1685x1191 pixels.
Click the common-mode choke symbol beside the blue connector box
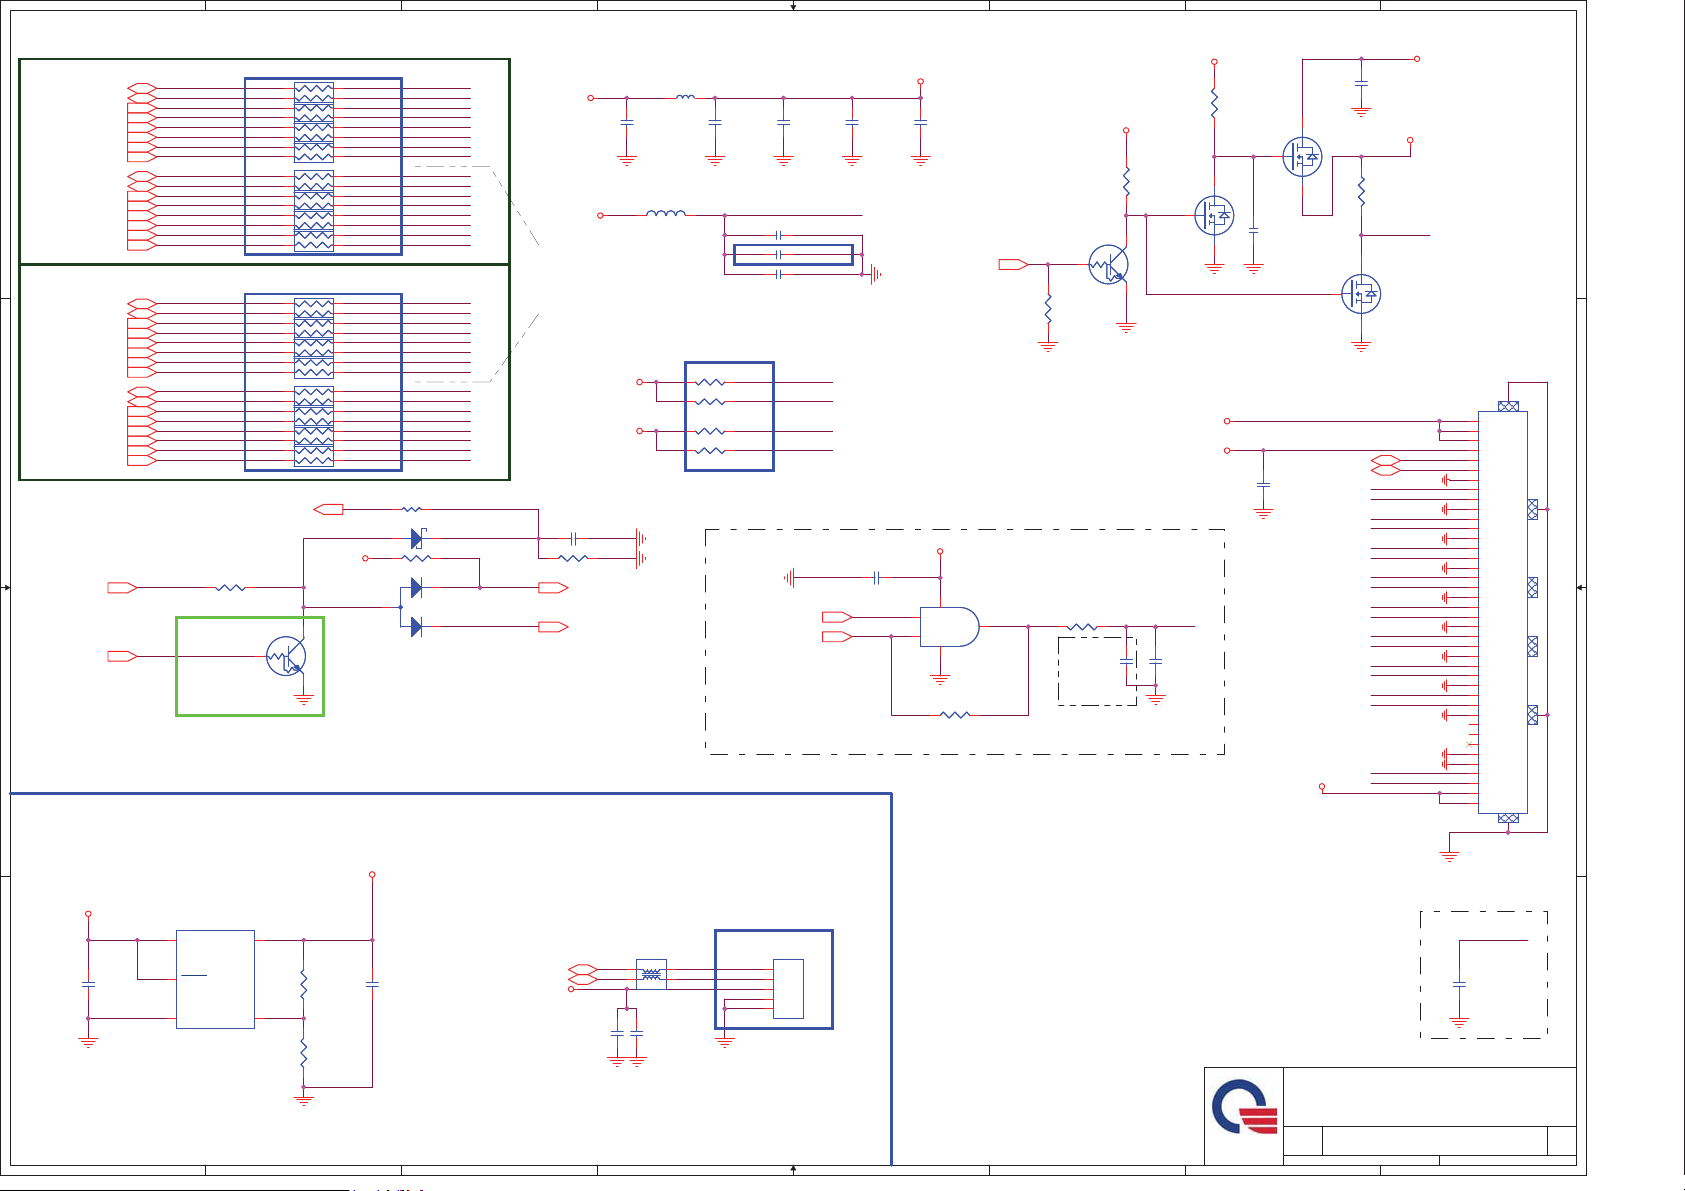[651, 974]
